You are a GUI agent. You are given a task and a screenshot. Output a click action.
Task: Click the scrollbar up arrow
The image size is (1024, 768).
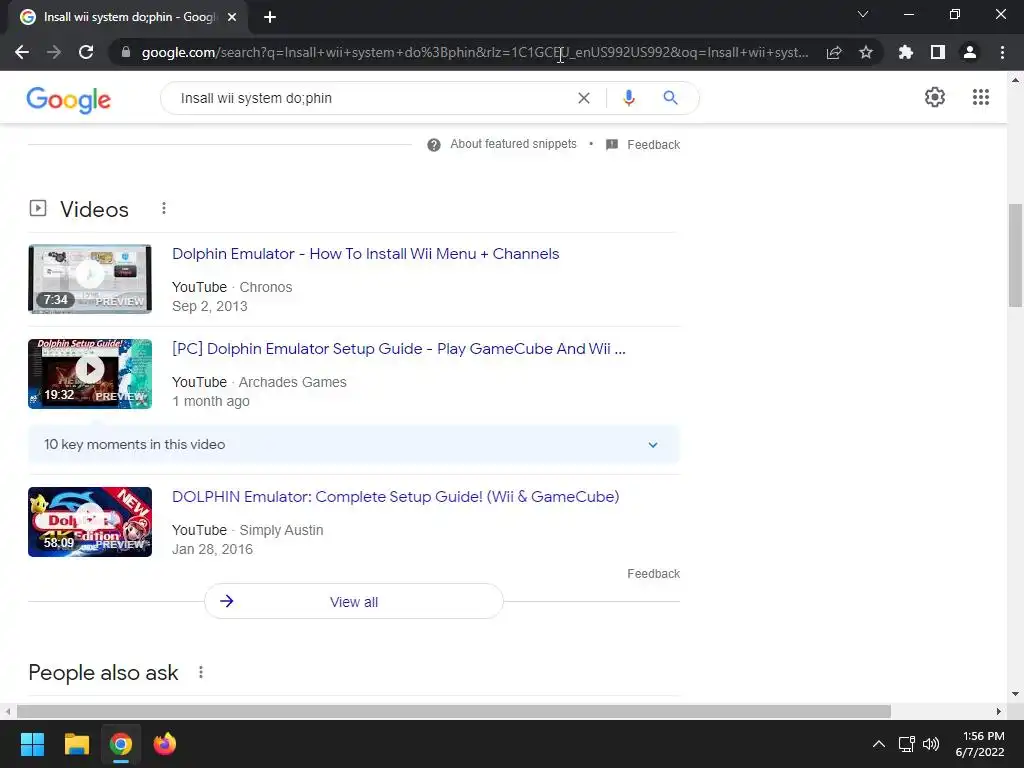(x=1015, y=80)
